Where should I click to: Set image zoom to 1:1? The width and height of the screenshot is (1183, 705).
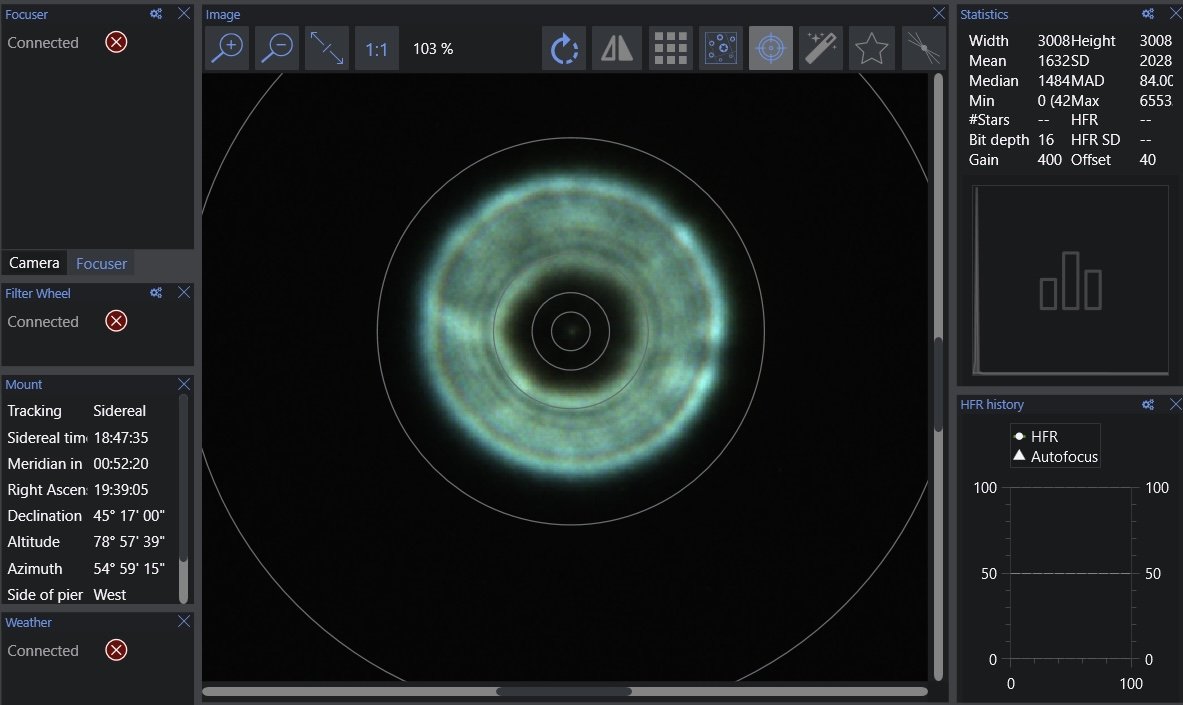click(377, 48)
